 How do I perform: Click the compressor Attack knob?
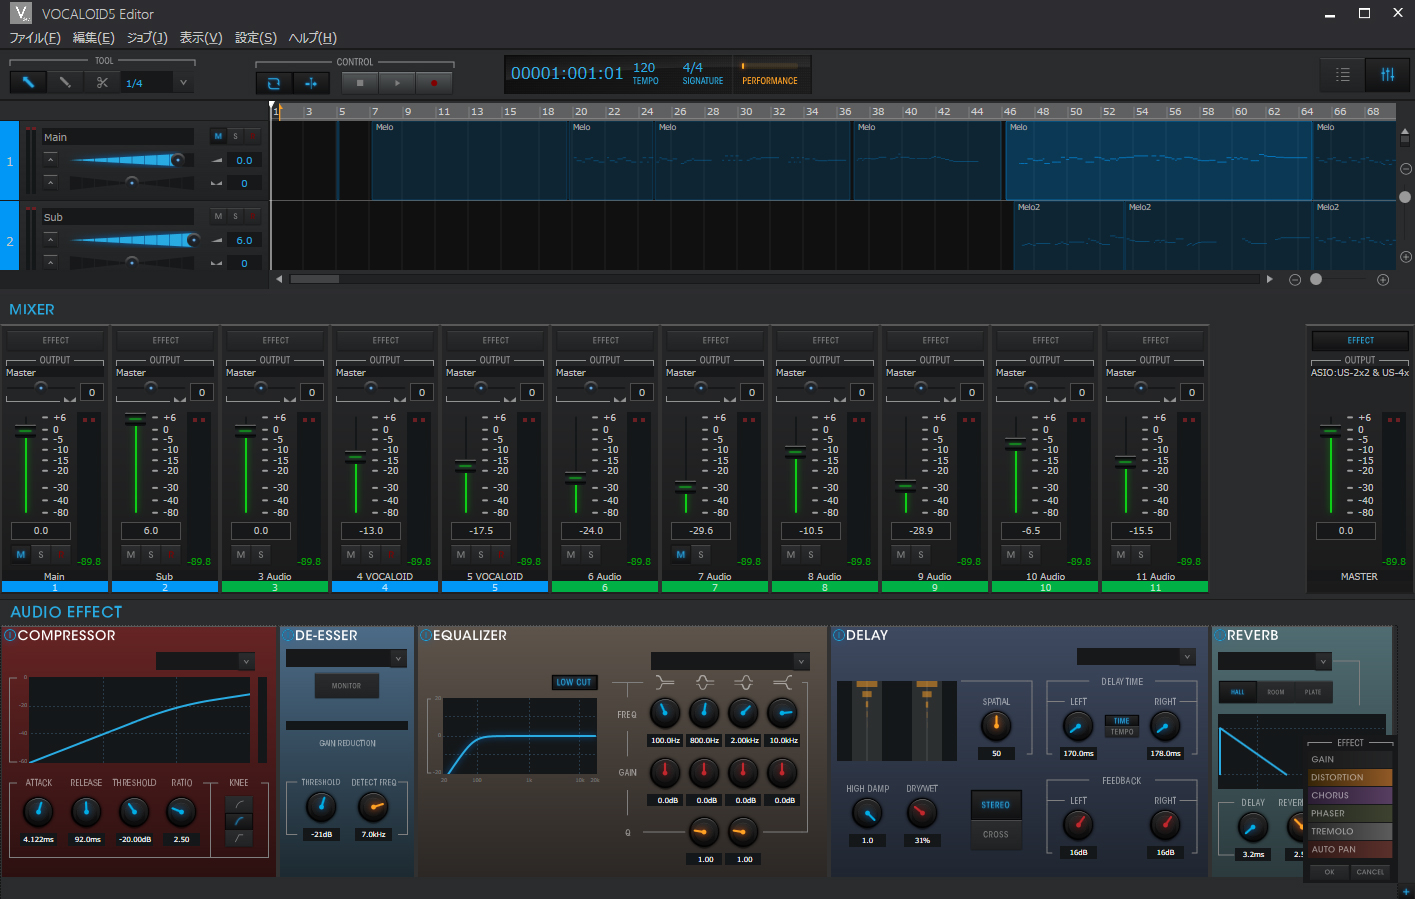pos(38,811)
